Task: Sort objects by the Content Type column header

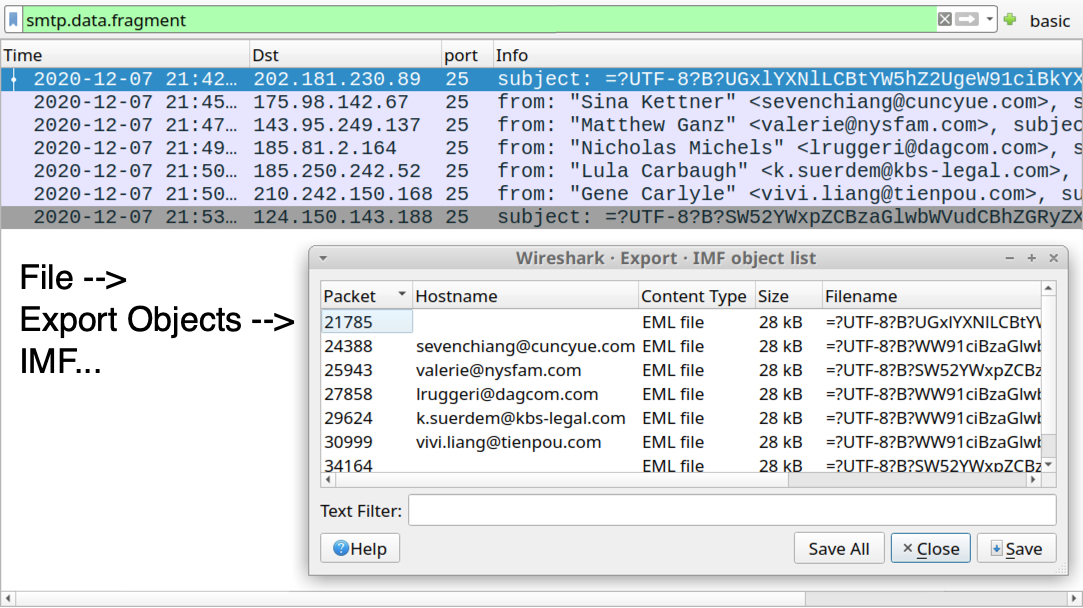Action: (696, 296)
